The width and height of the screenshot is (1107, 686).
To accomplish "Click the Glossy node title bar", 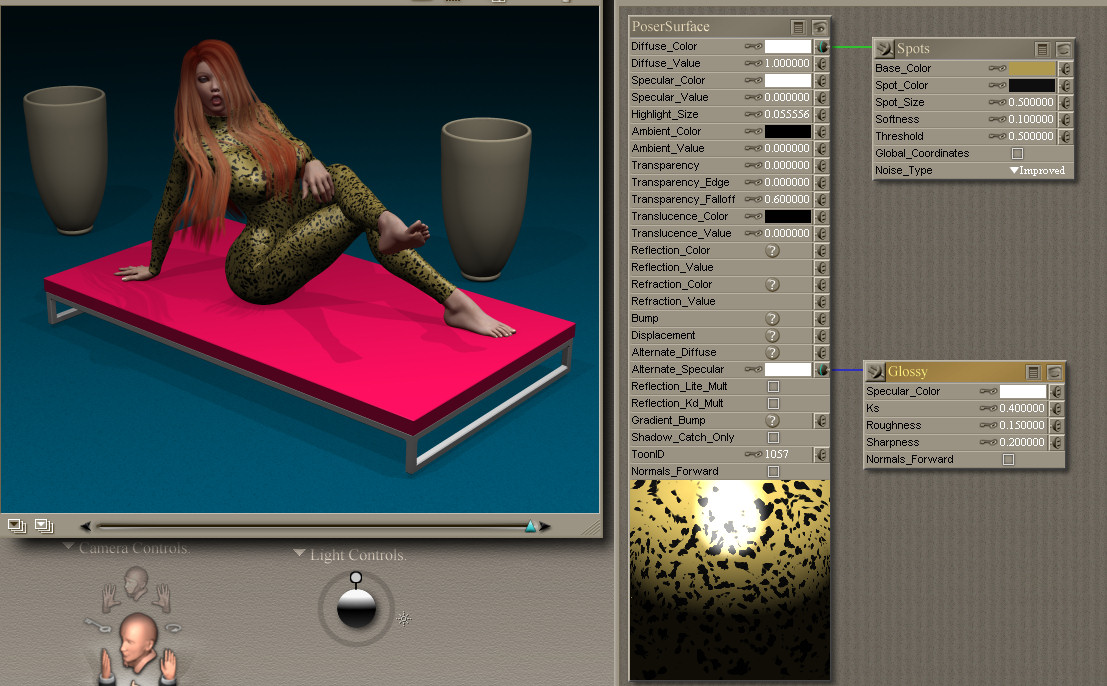I will click(x=950, y=372).
